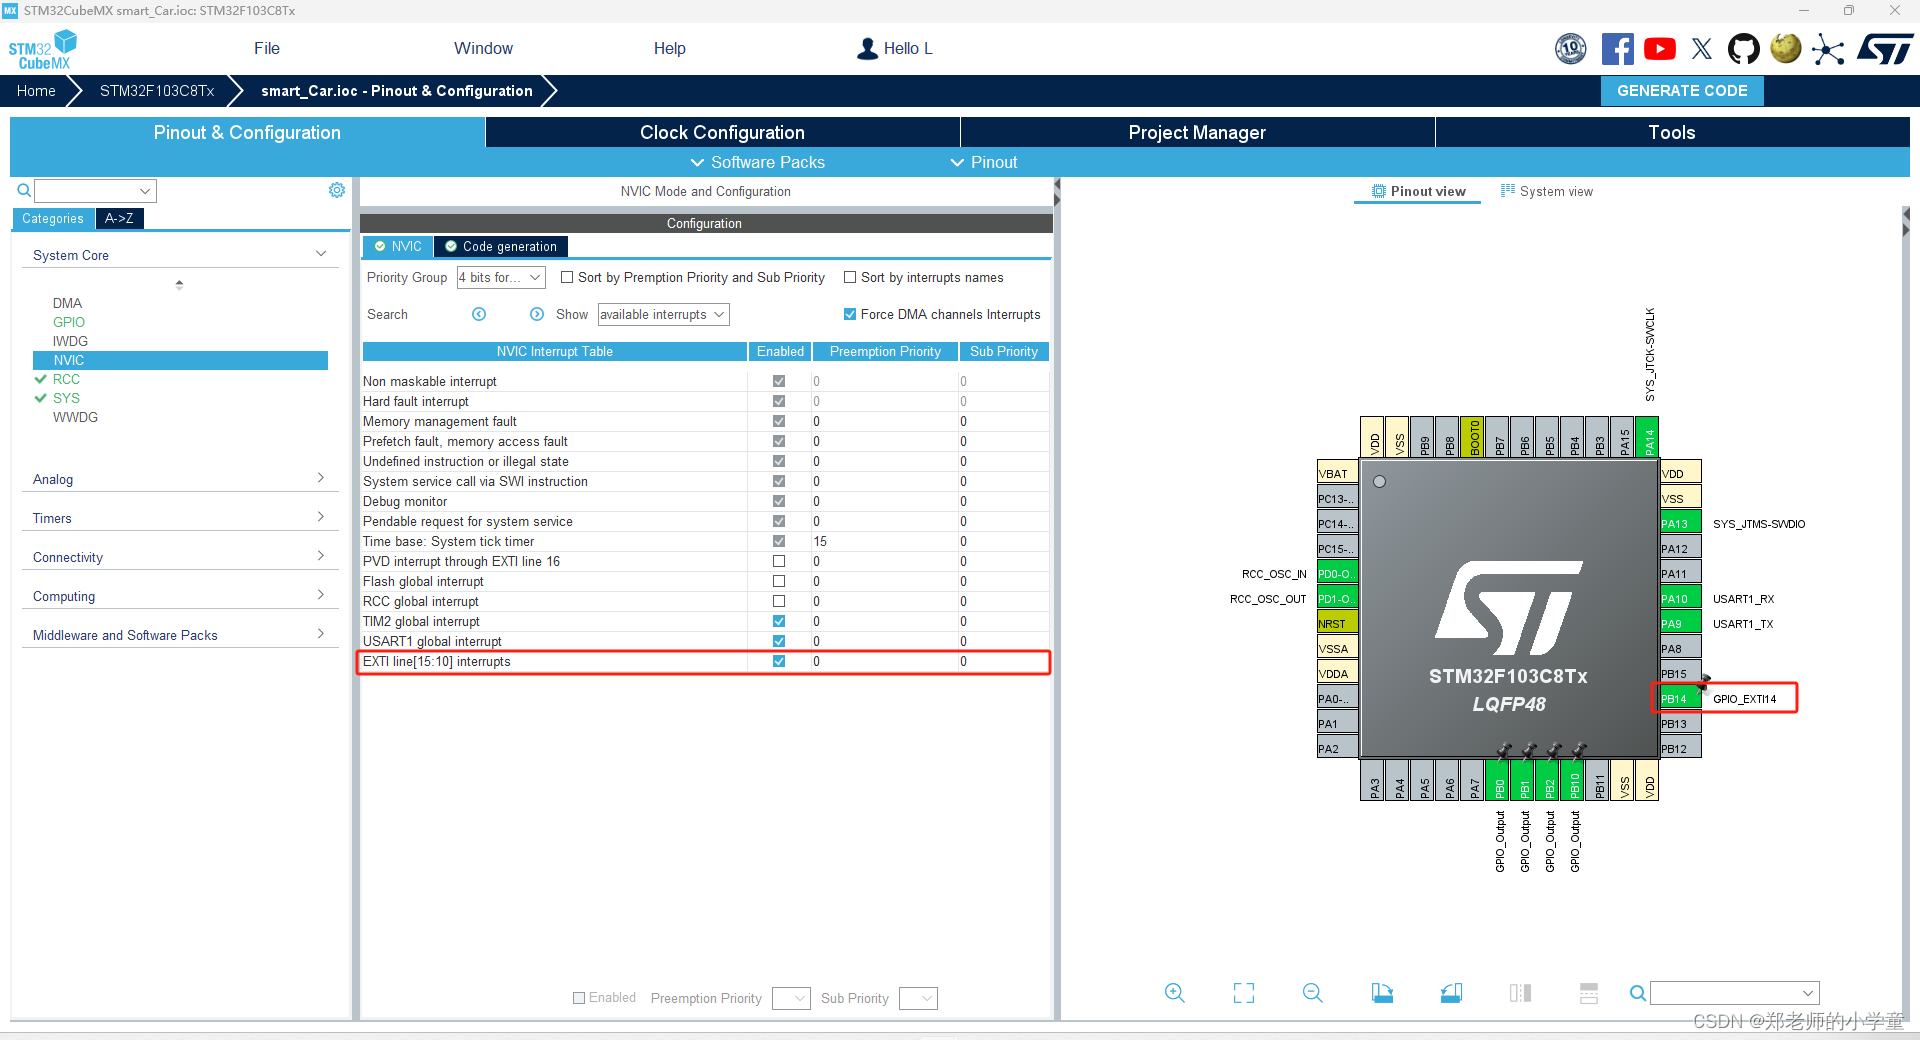Select RCC in System Core list
The image size is (1920, 1040).
coord(66,379)
